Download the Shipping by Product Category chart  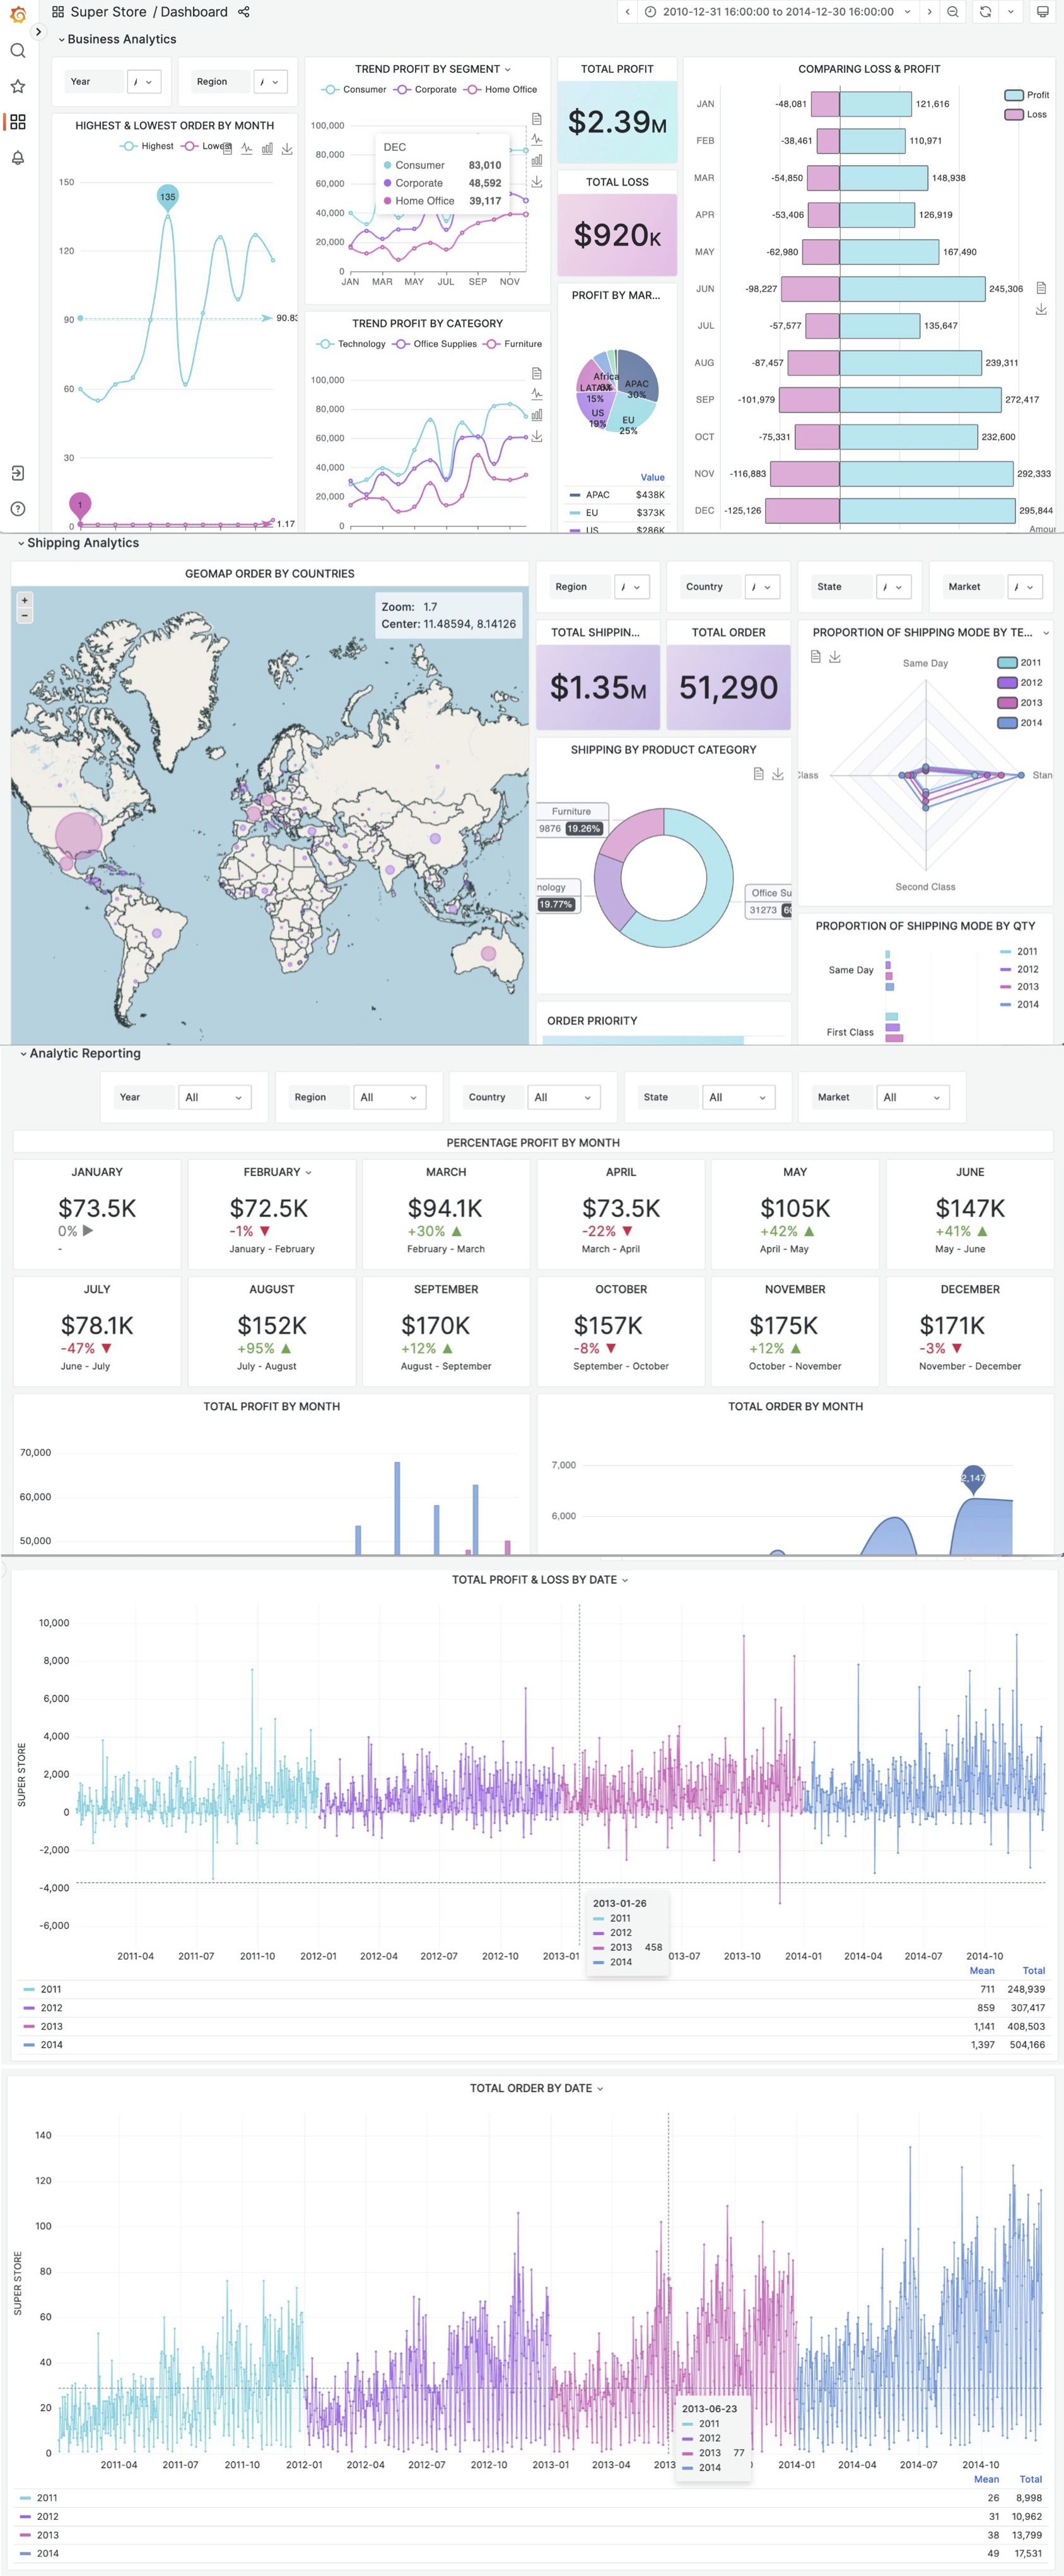[x=777, y=774]
